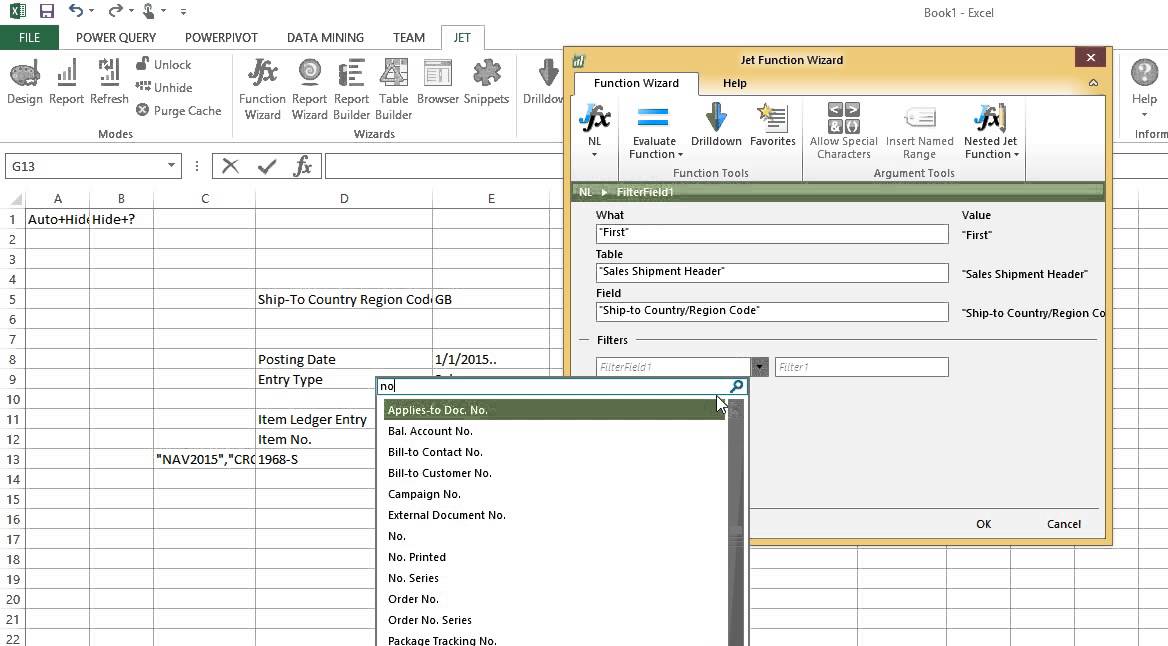Open the Report Builder
Image resolution: width=1168 pixels, height=646 pixels.
point(351,90)
